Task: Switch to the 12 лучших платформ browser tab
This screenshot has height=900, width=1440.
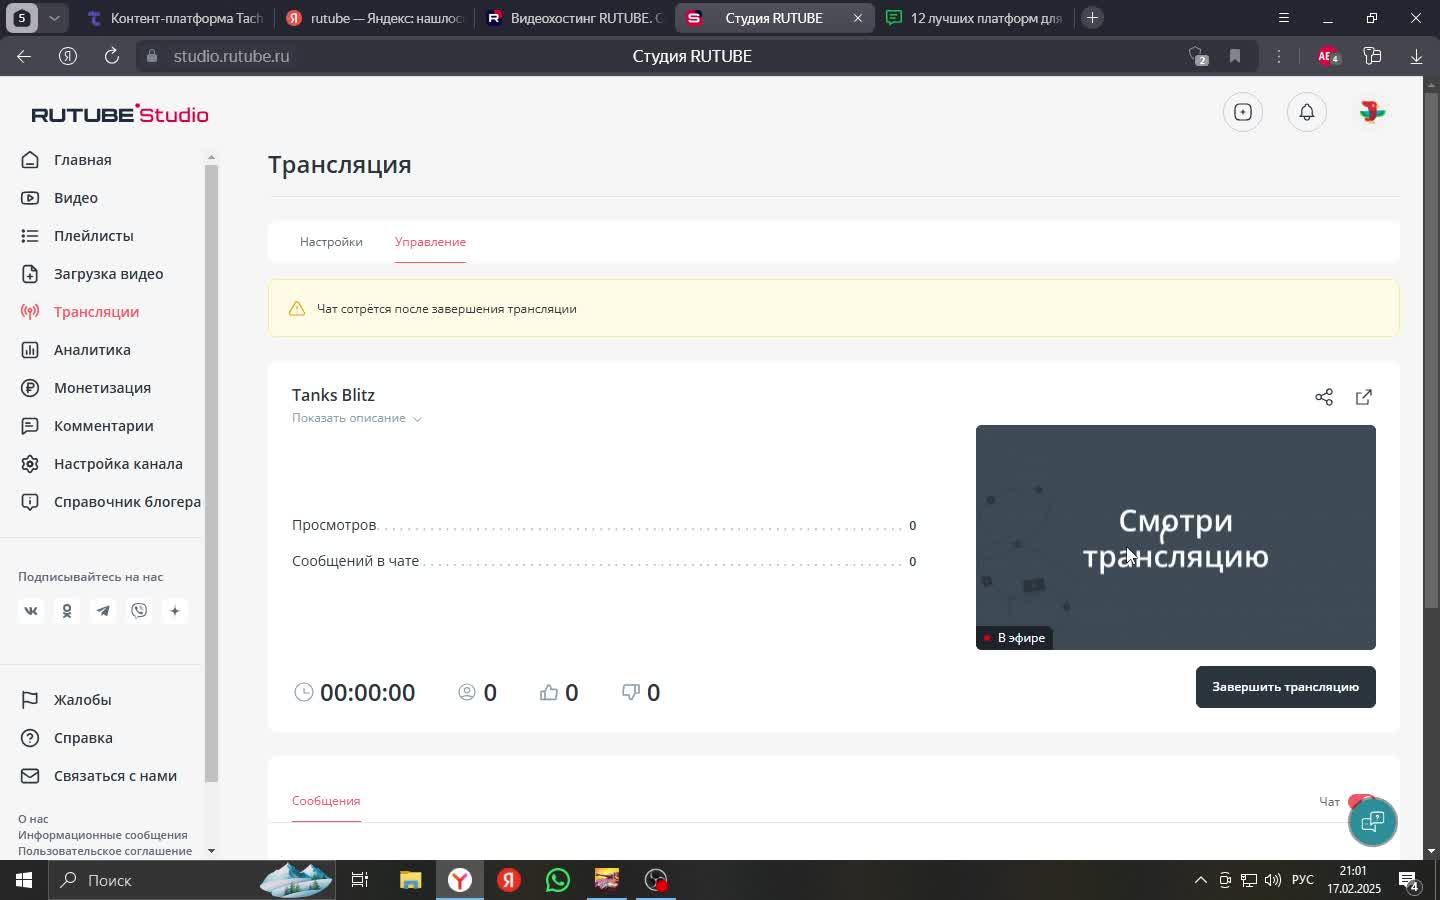Action: click(x=974, y=18)
